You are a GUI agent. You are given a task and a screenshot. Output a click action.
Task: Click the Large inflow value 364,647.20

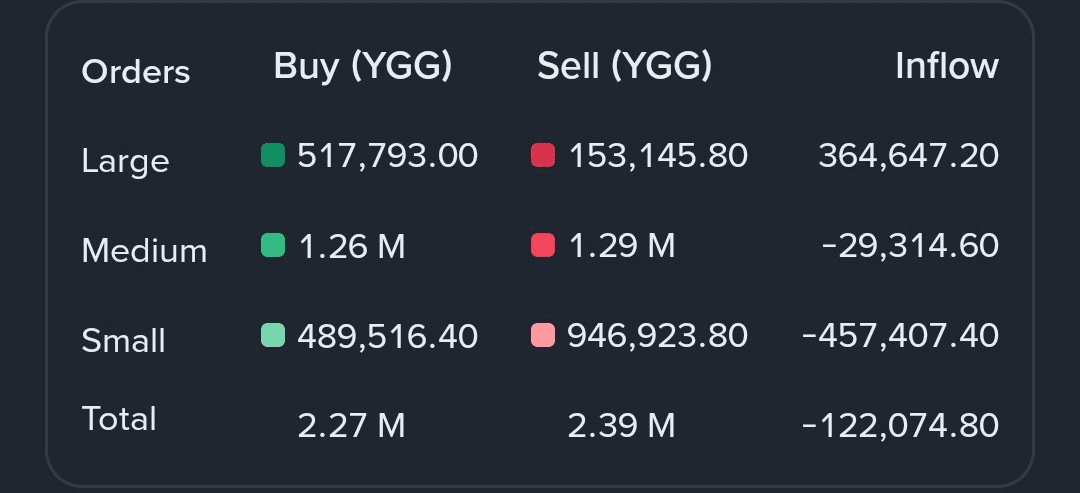[908, 156]
